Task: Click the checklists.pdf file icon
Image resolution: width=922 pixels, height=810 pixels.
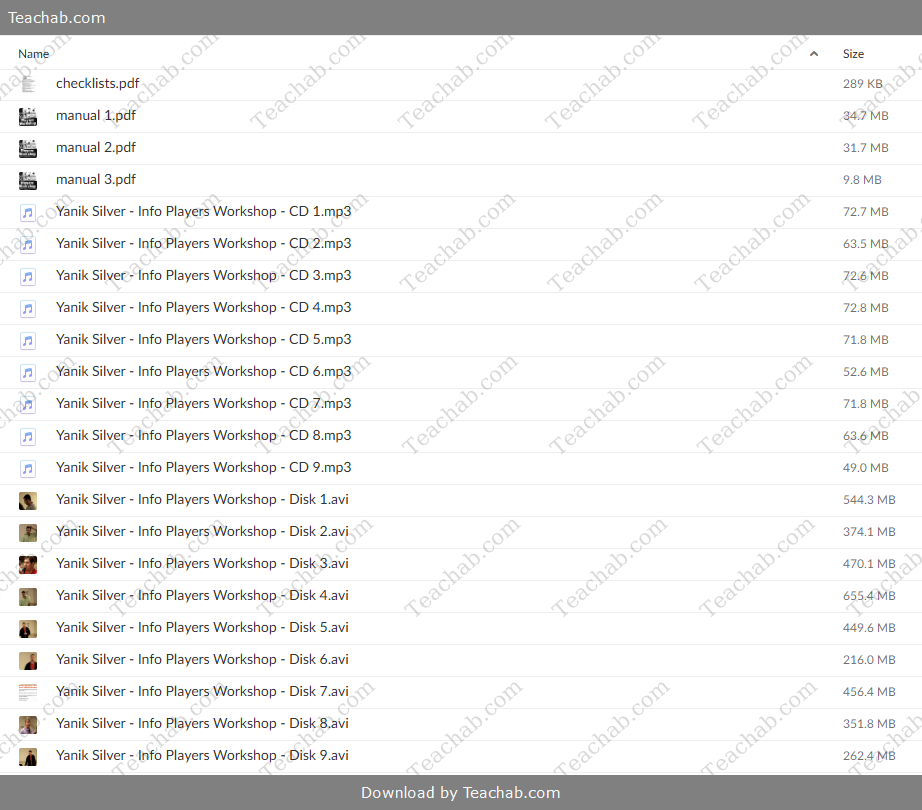Action: 28,84
